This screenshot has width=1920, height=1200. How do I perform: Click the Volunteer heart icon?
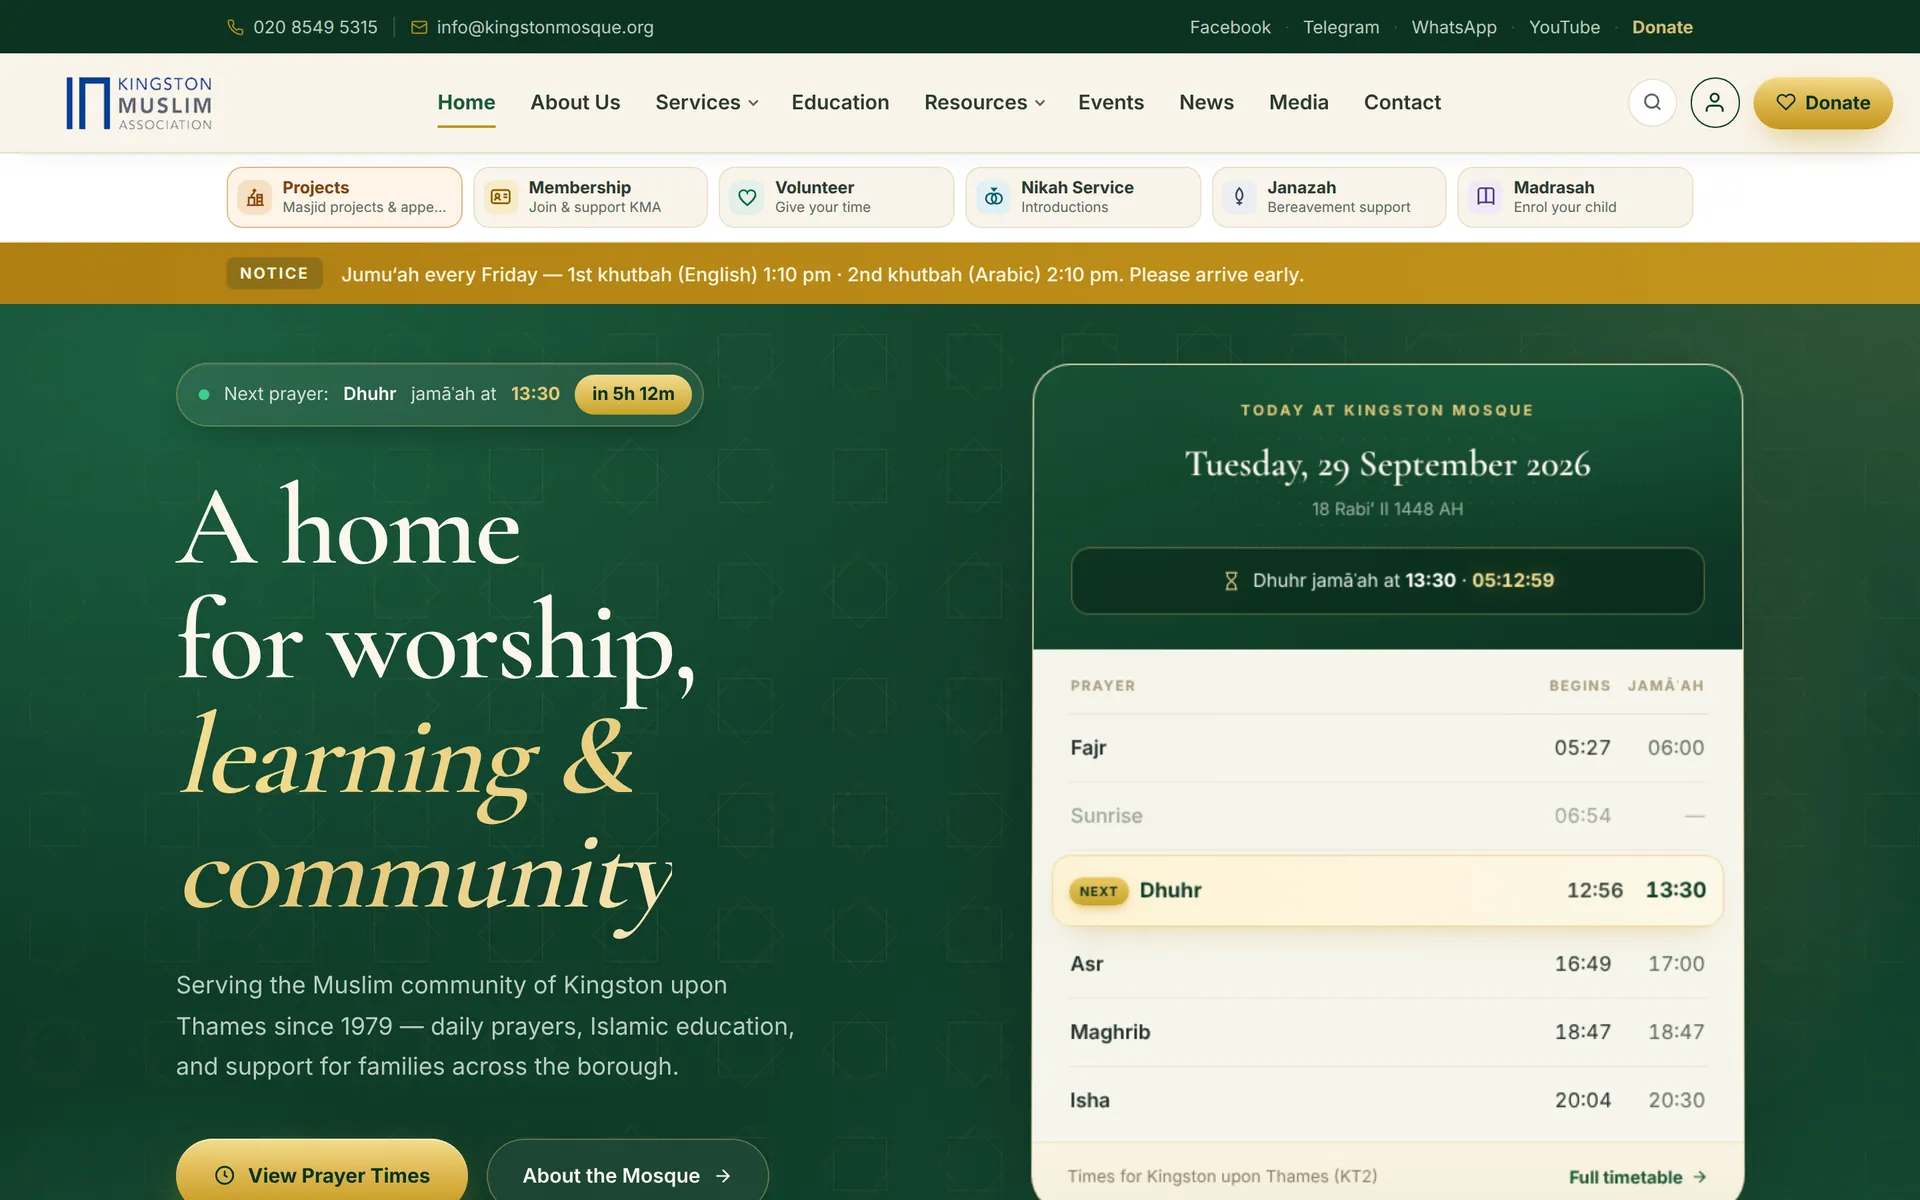coord(747,197)
